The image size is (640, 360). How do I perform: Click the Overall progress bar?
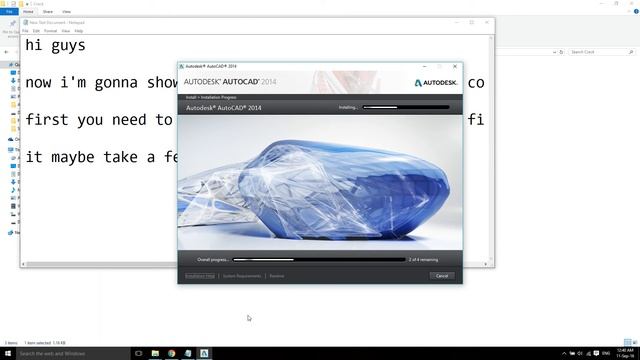tap(319, 260)
